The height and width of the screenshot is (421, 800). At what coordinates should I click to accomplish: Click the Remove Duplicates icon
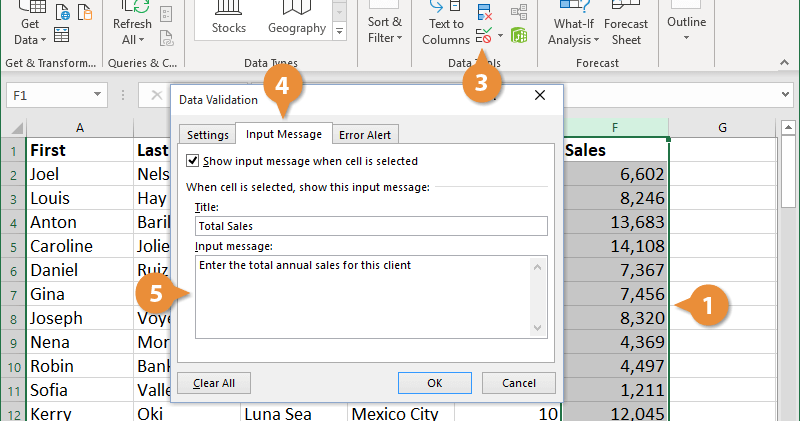tap(485, 13)
